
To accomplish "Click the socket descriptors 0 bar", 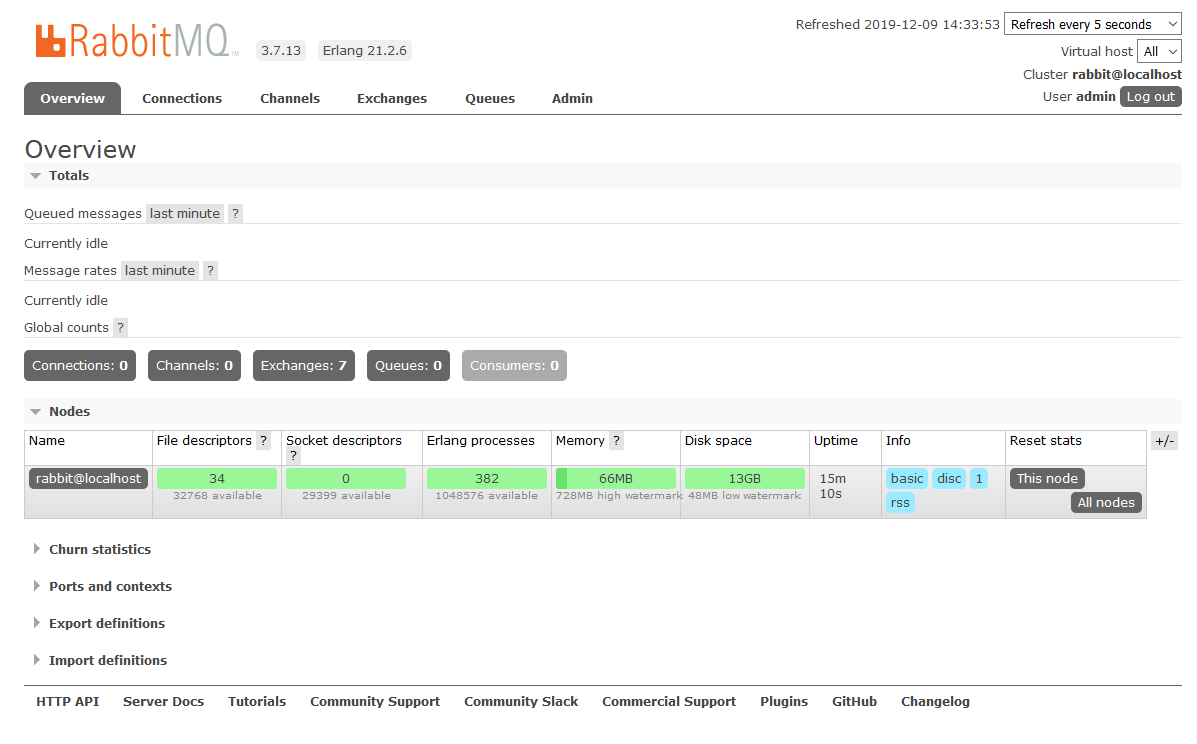I will pyautogui.click(x=346, y=478).
